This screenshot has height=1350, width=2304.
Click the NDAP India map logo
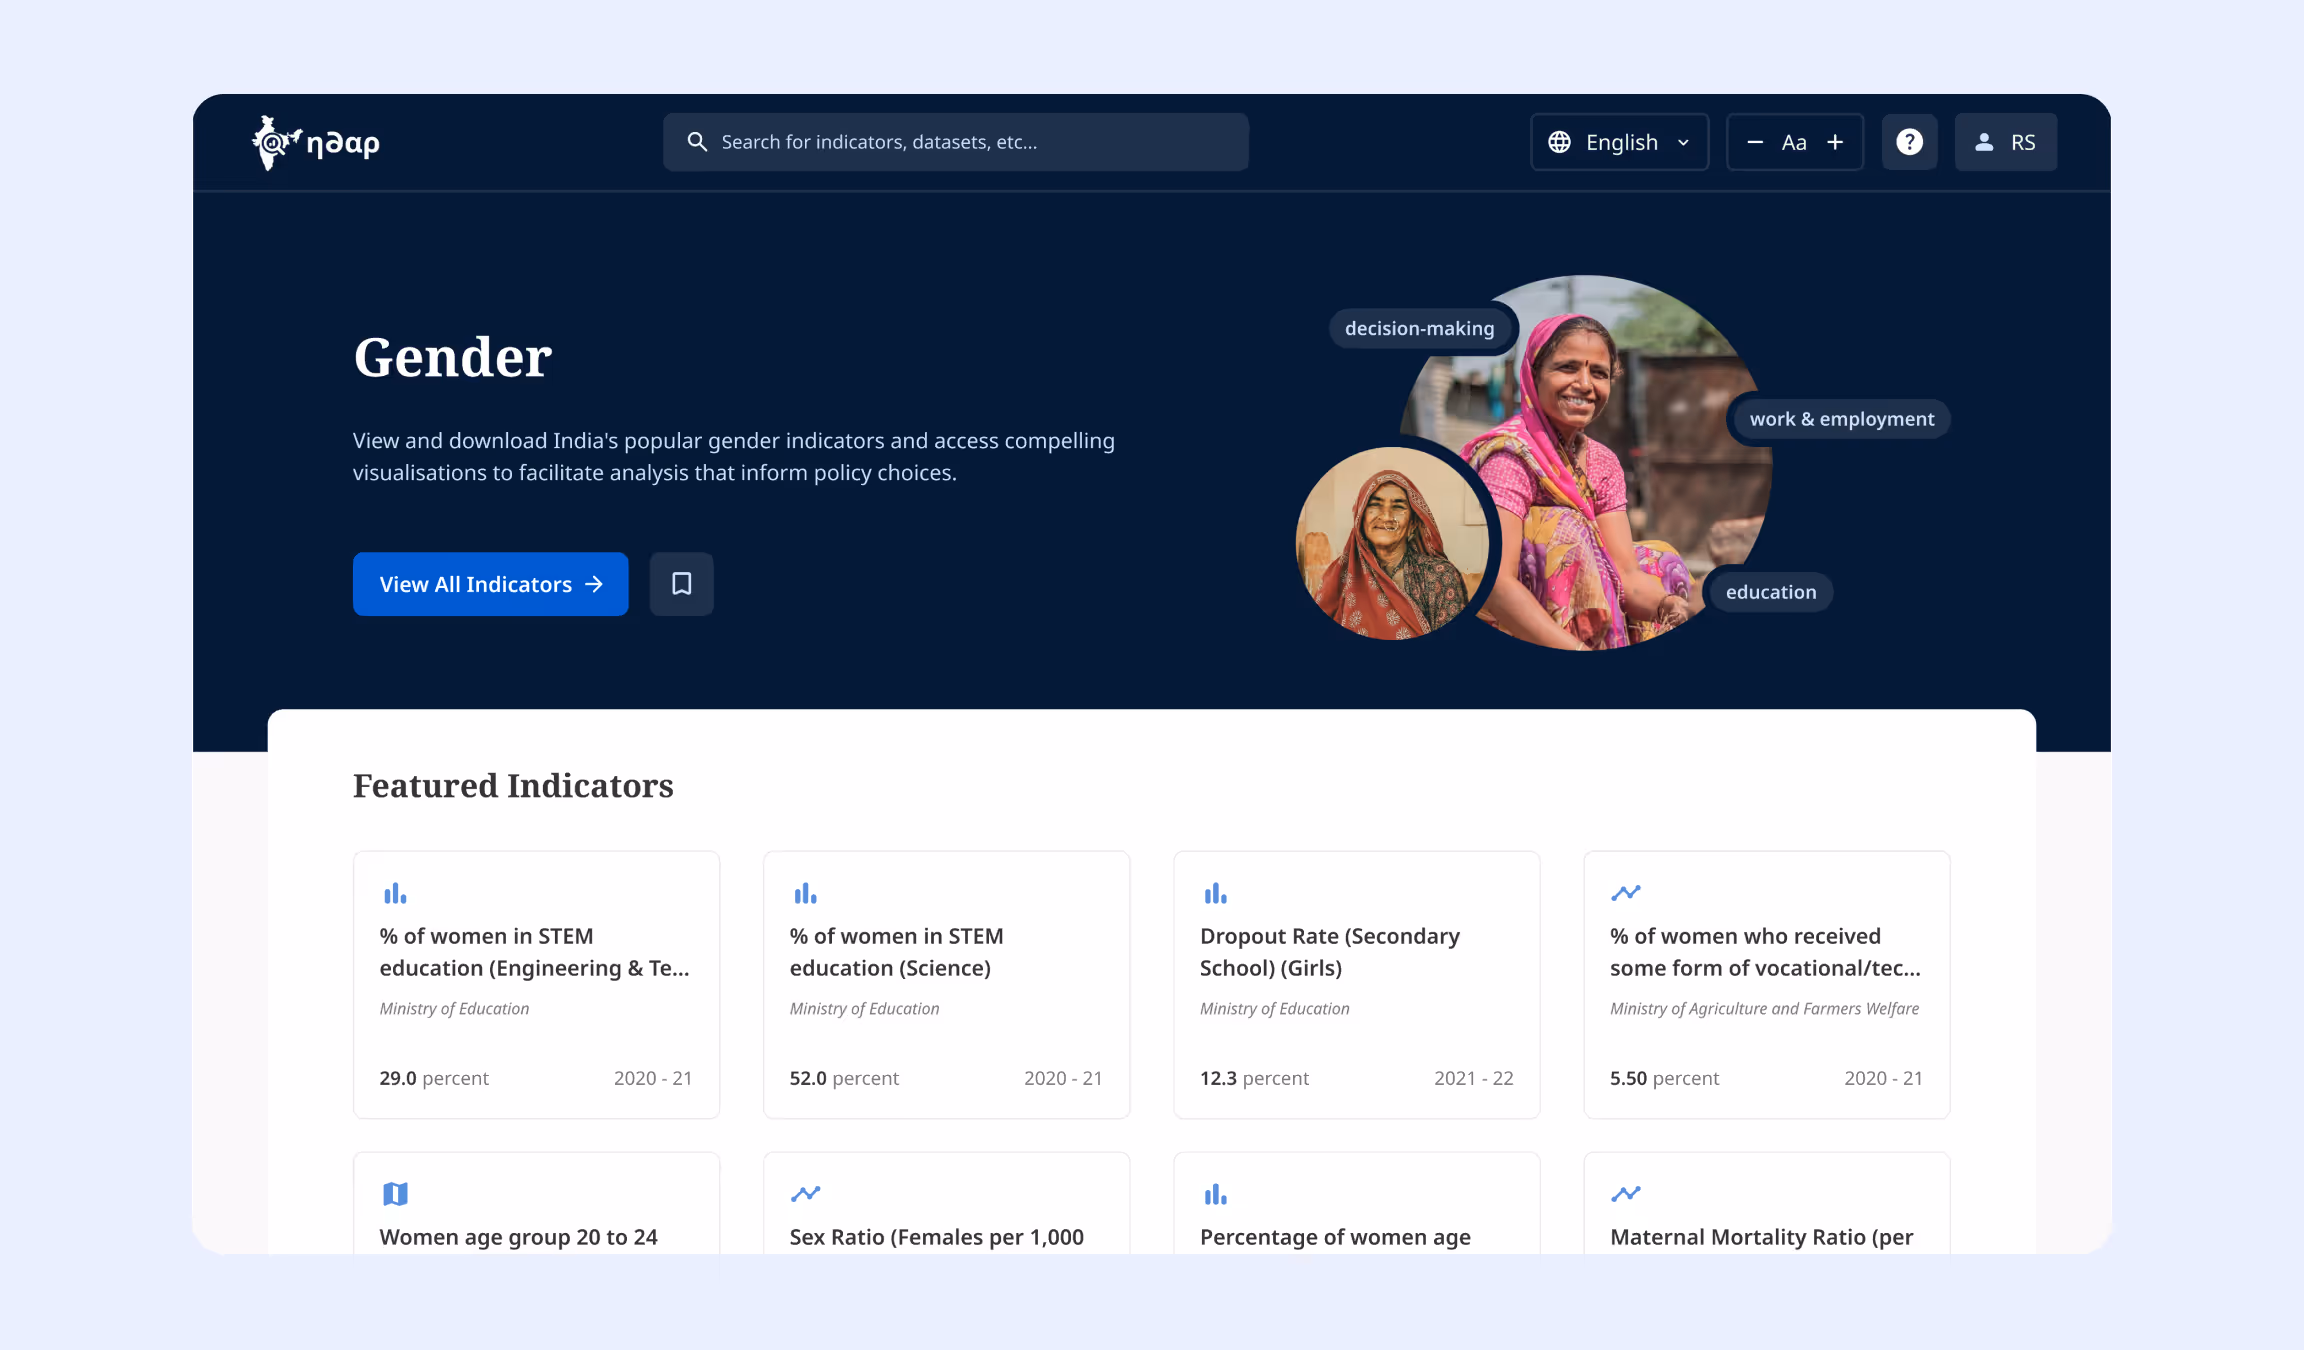pos(316,143)
